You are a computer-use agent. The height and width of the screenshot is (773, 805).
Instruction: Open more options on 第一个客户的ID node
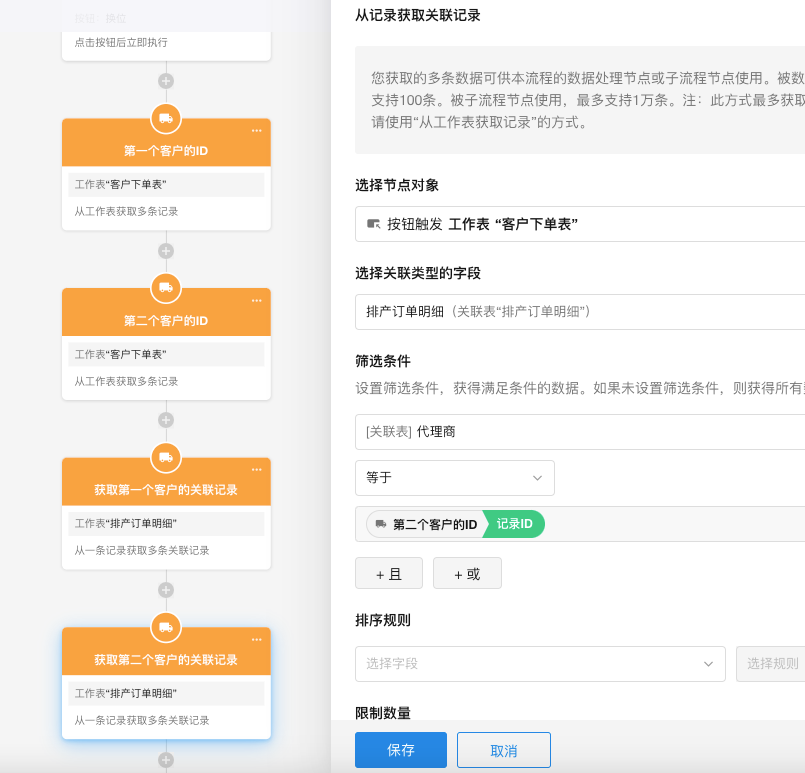tap(257, 131)
